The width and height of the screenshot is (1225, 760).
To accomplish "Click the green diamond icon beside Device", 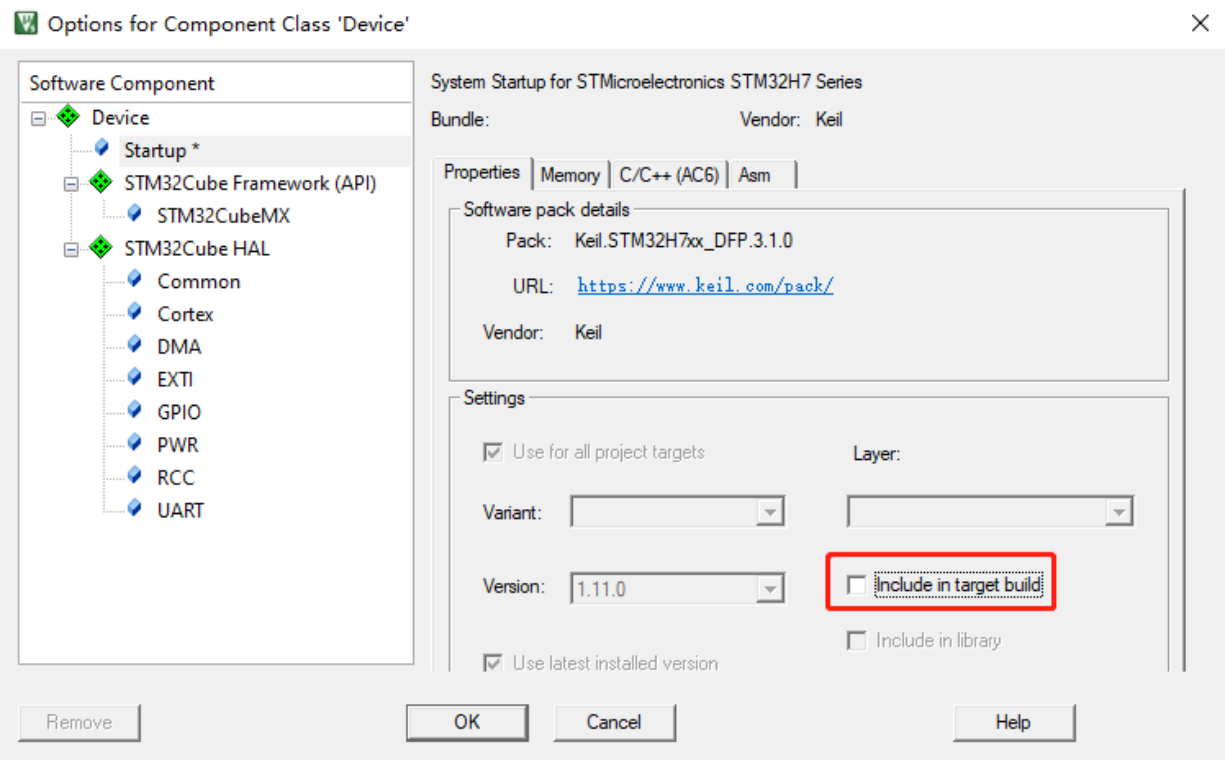I will 68,117.
